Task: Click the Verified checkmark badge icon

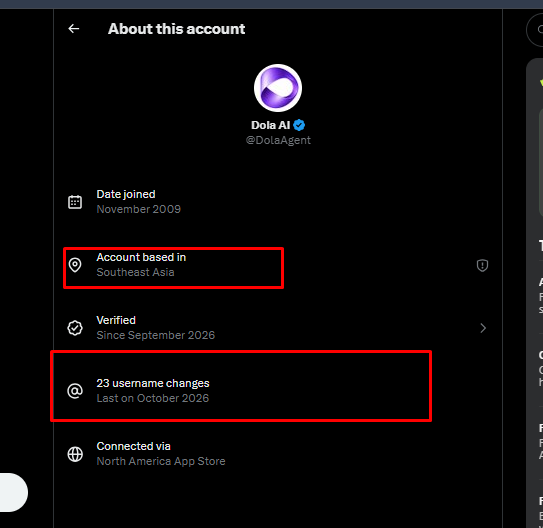Action: tap(75, 328)
